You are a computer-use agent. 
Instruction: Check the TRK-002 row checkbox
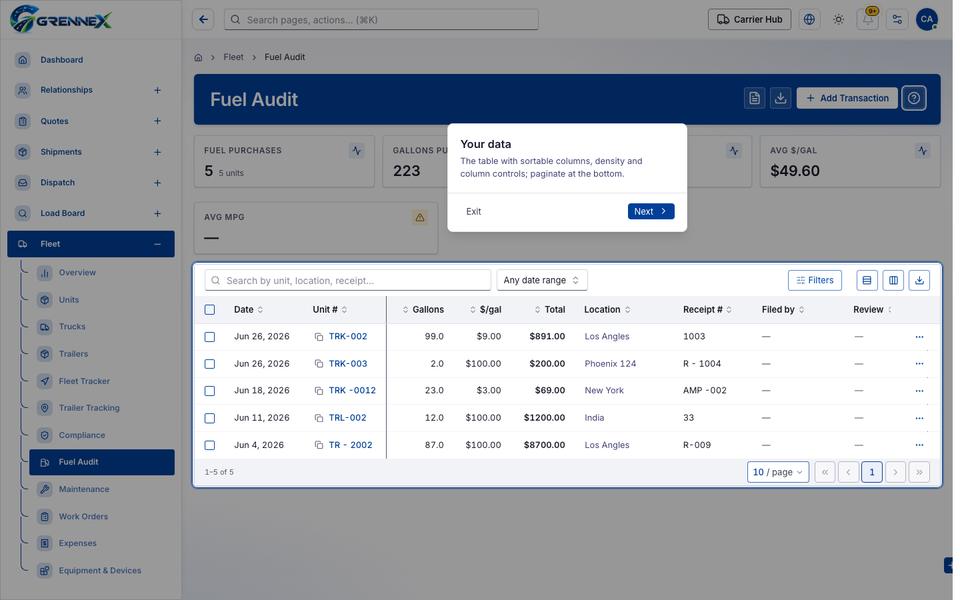(209, 337)
